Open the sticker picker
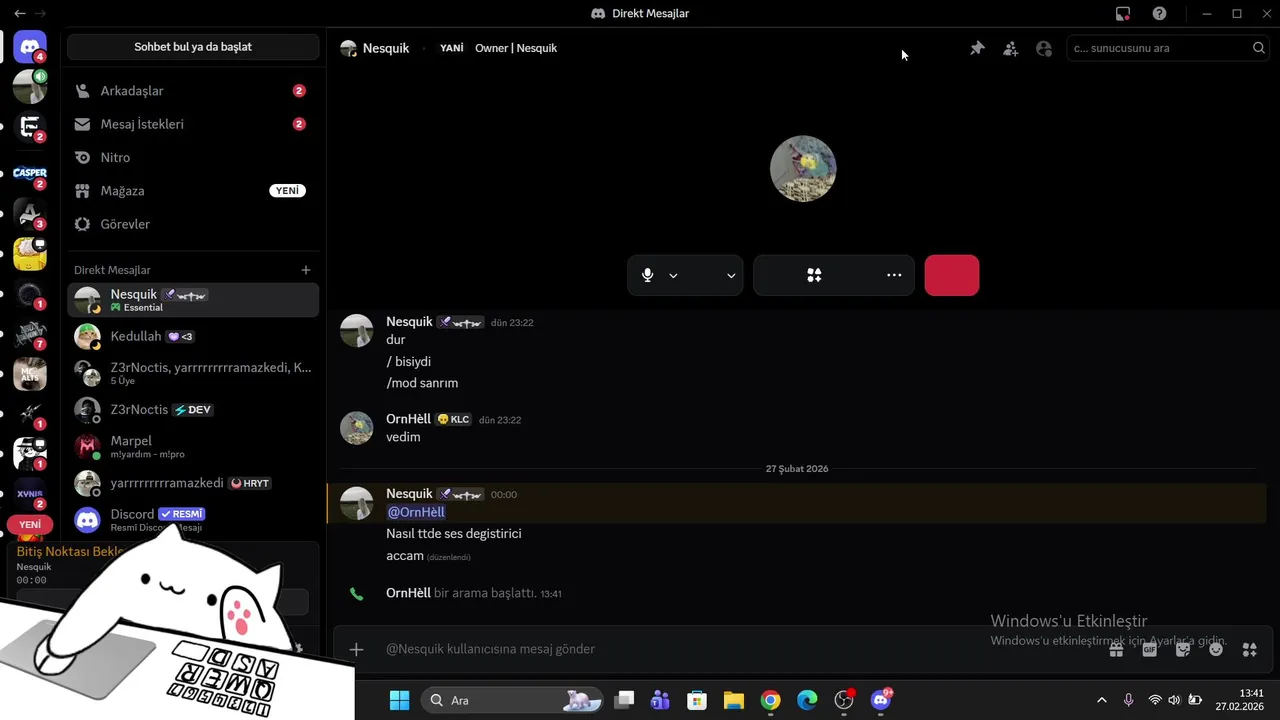 pos(1183,649)
